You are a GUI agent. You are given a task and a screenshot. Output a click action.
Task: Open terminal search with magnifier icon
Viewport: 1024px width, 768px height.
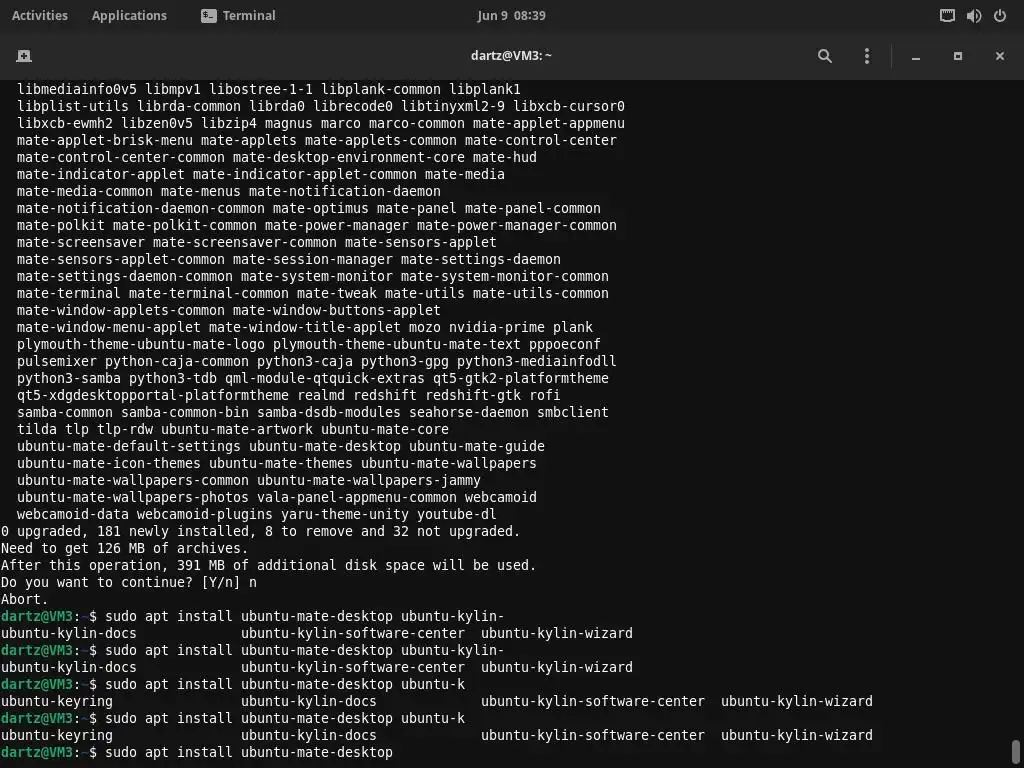coord(825,56)
